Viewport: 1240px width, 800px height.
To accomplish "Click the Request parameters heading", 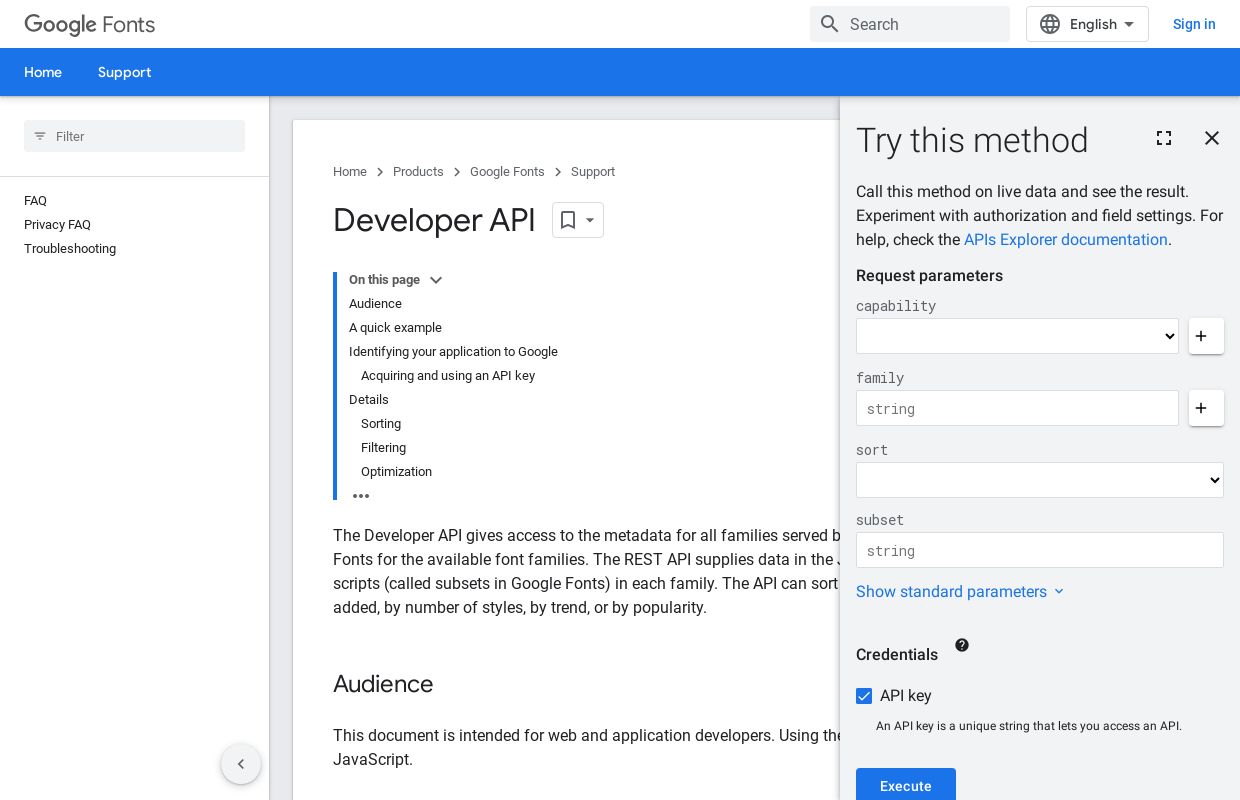I will point(929,276).
